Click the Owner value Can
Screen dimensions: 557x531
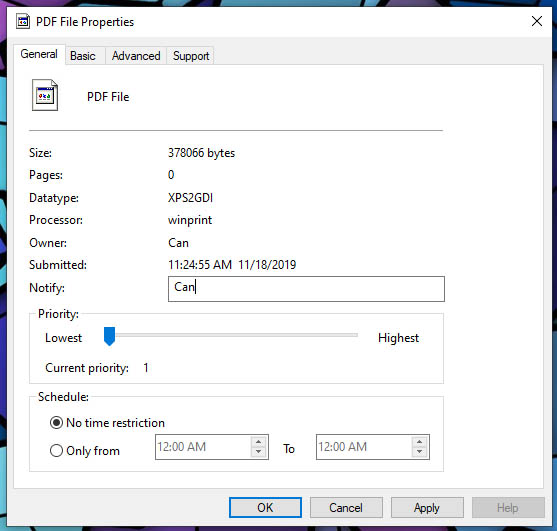[x=178, y=243]
